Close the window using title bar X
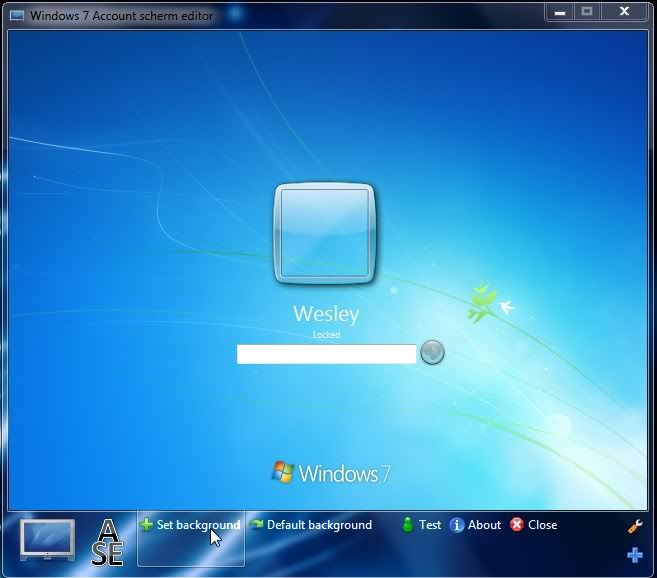Screen dimensions: 657x578 click(x=625, y=12)
